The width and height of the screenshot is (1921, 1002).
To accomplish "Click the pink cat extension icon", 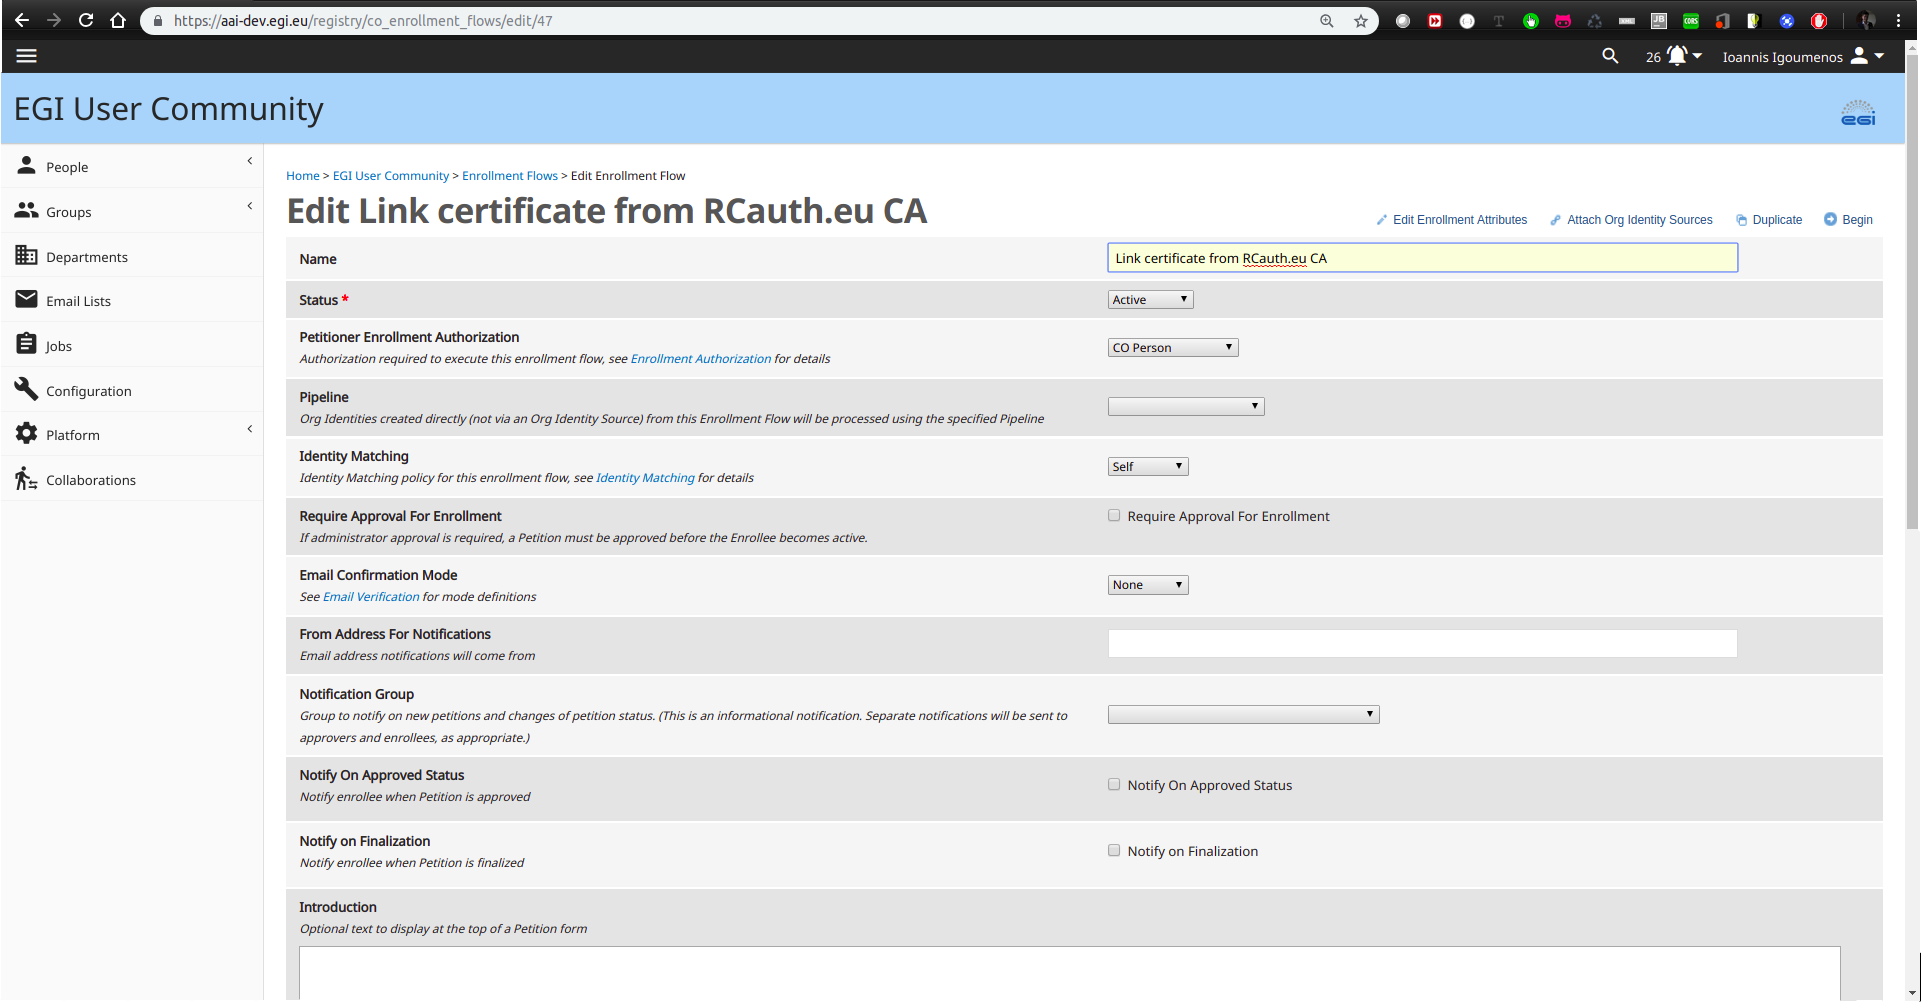I will [1563, 21].
